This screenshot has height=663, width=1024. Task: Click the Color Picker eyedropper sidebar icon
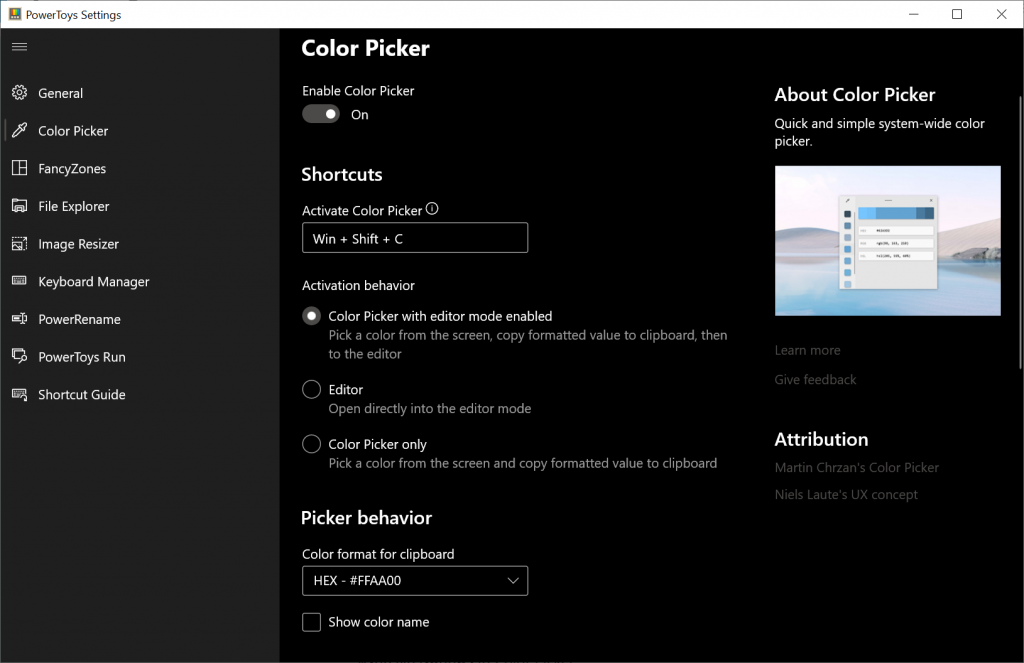[x=19, y=131]
